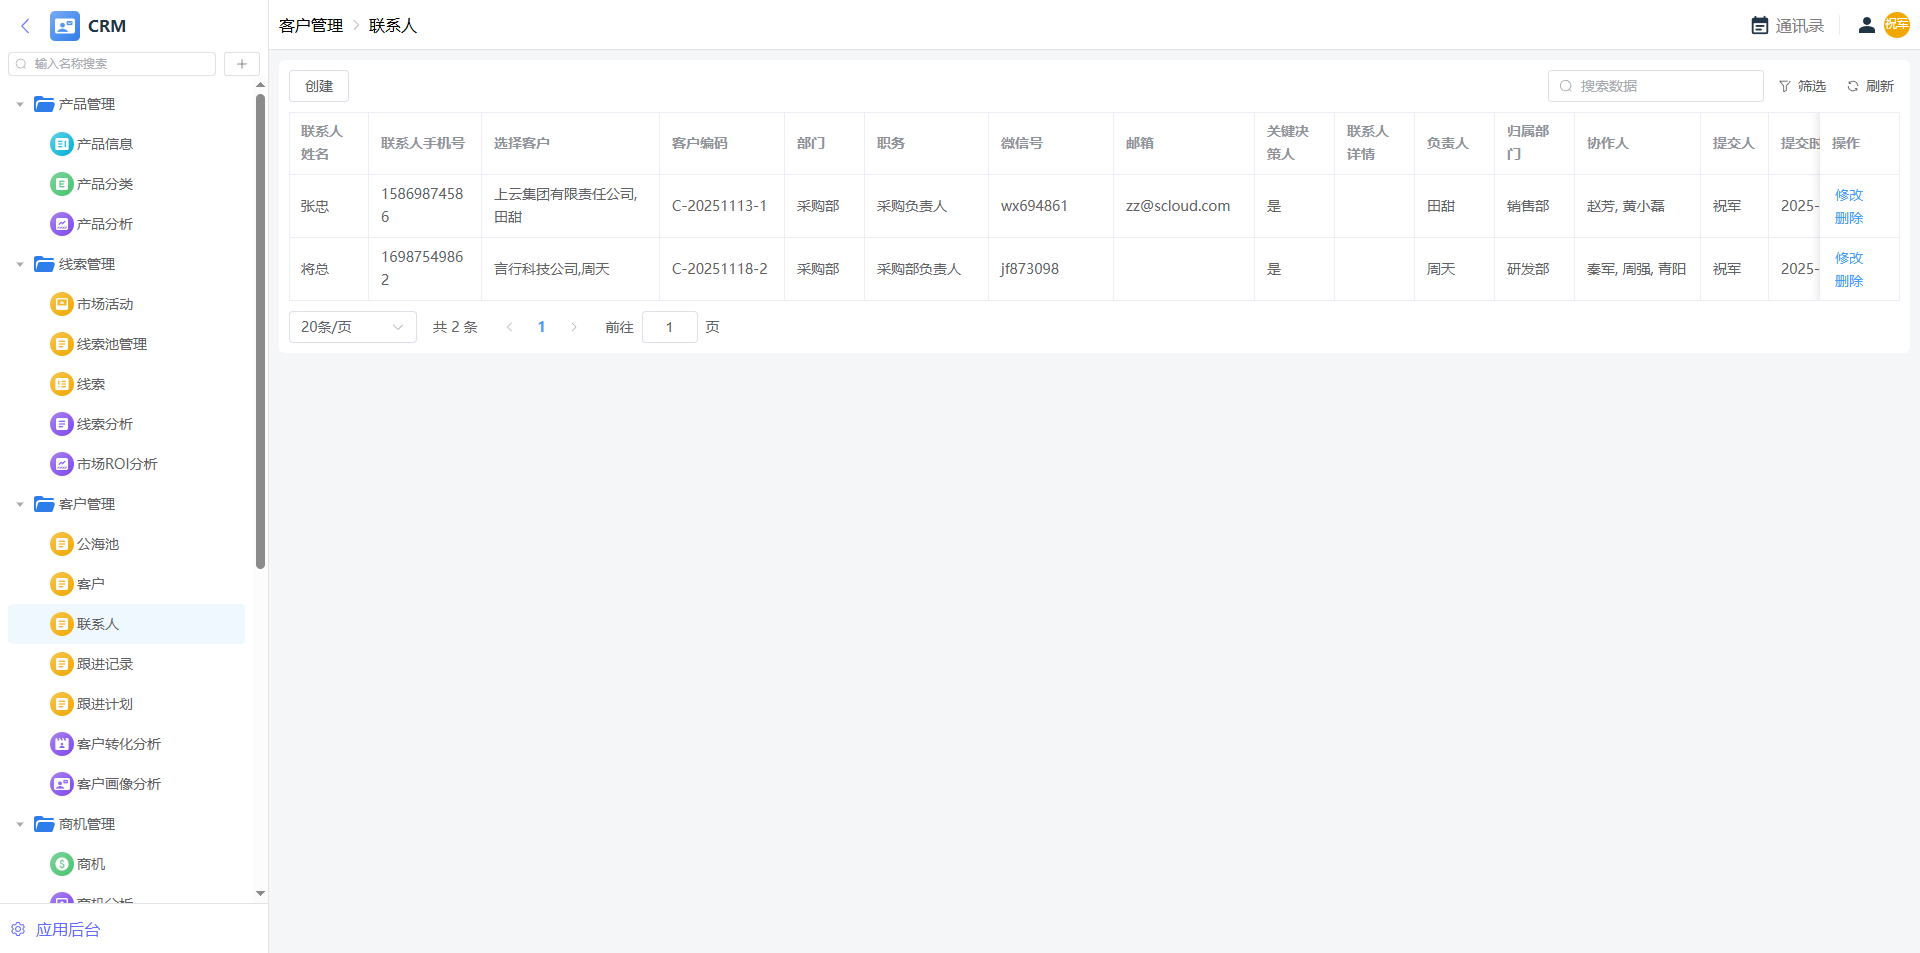This screenshot has height=953, width=1920.
Task: Click the 筛选 filter icon
Action: point(1785,87)
